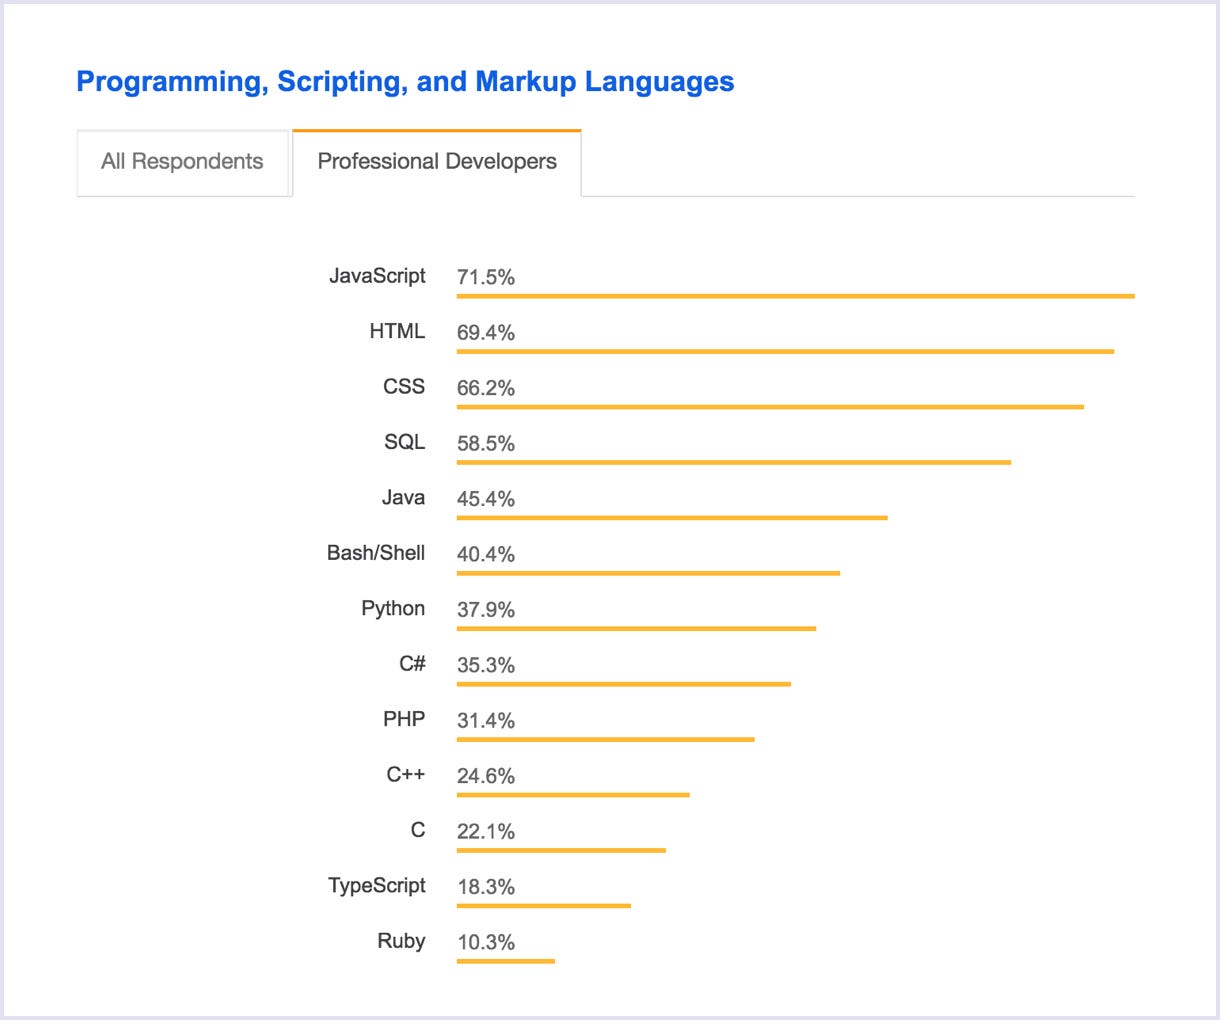Select the C bar

click(560, 851)
